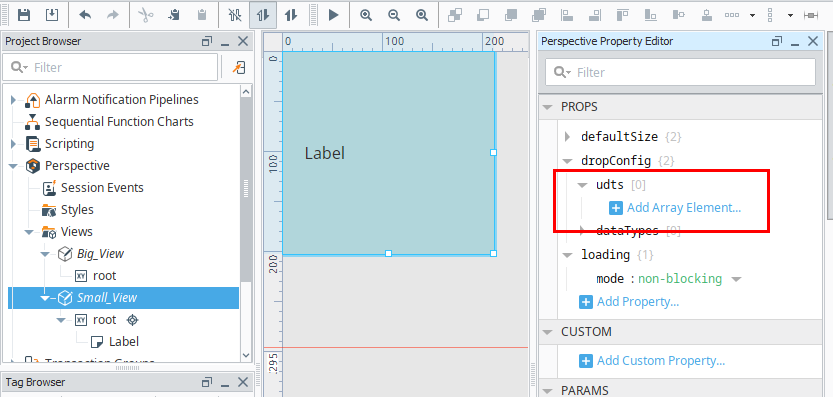Screen dimensions: 833x397
Task: Click the Undo arrow icon
Action: [85, 15]
